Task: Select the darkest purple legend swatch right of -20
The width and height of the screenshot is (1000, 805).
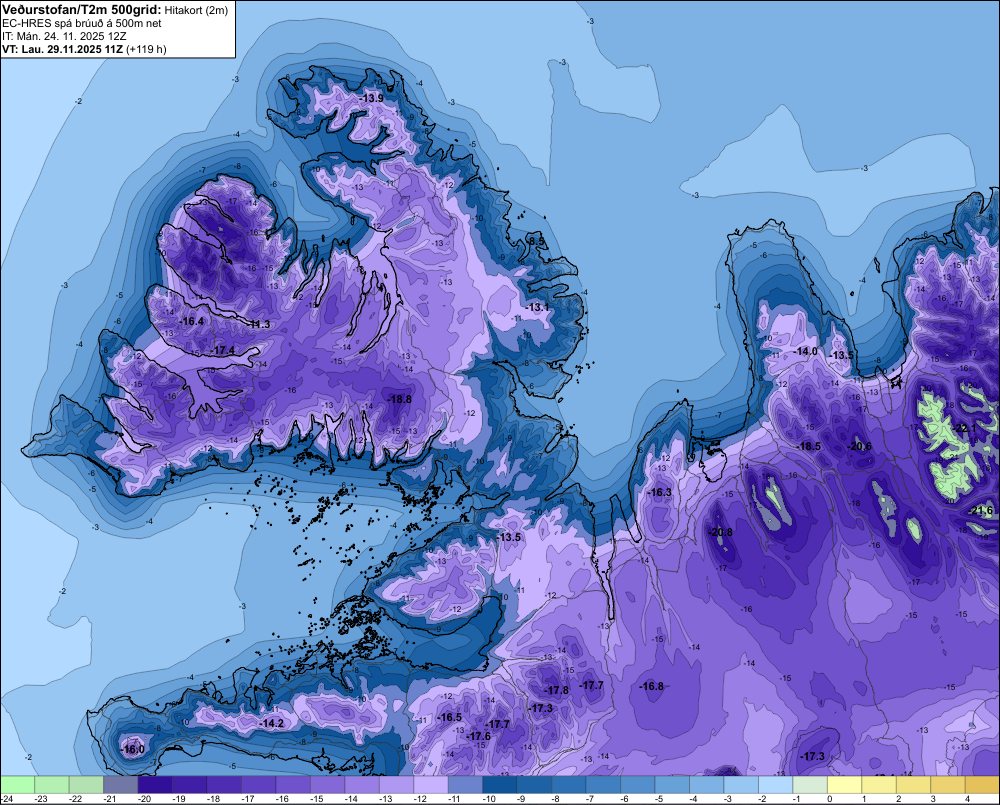Action: pos(155,784)
